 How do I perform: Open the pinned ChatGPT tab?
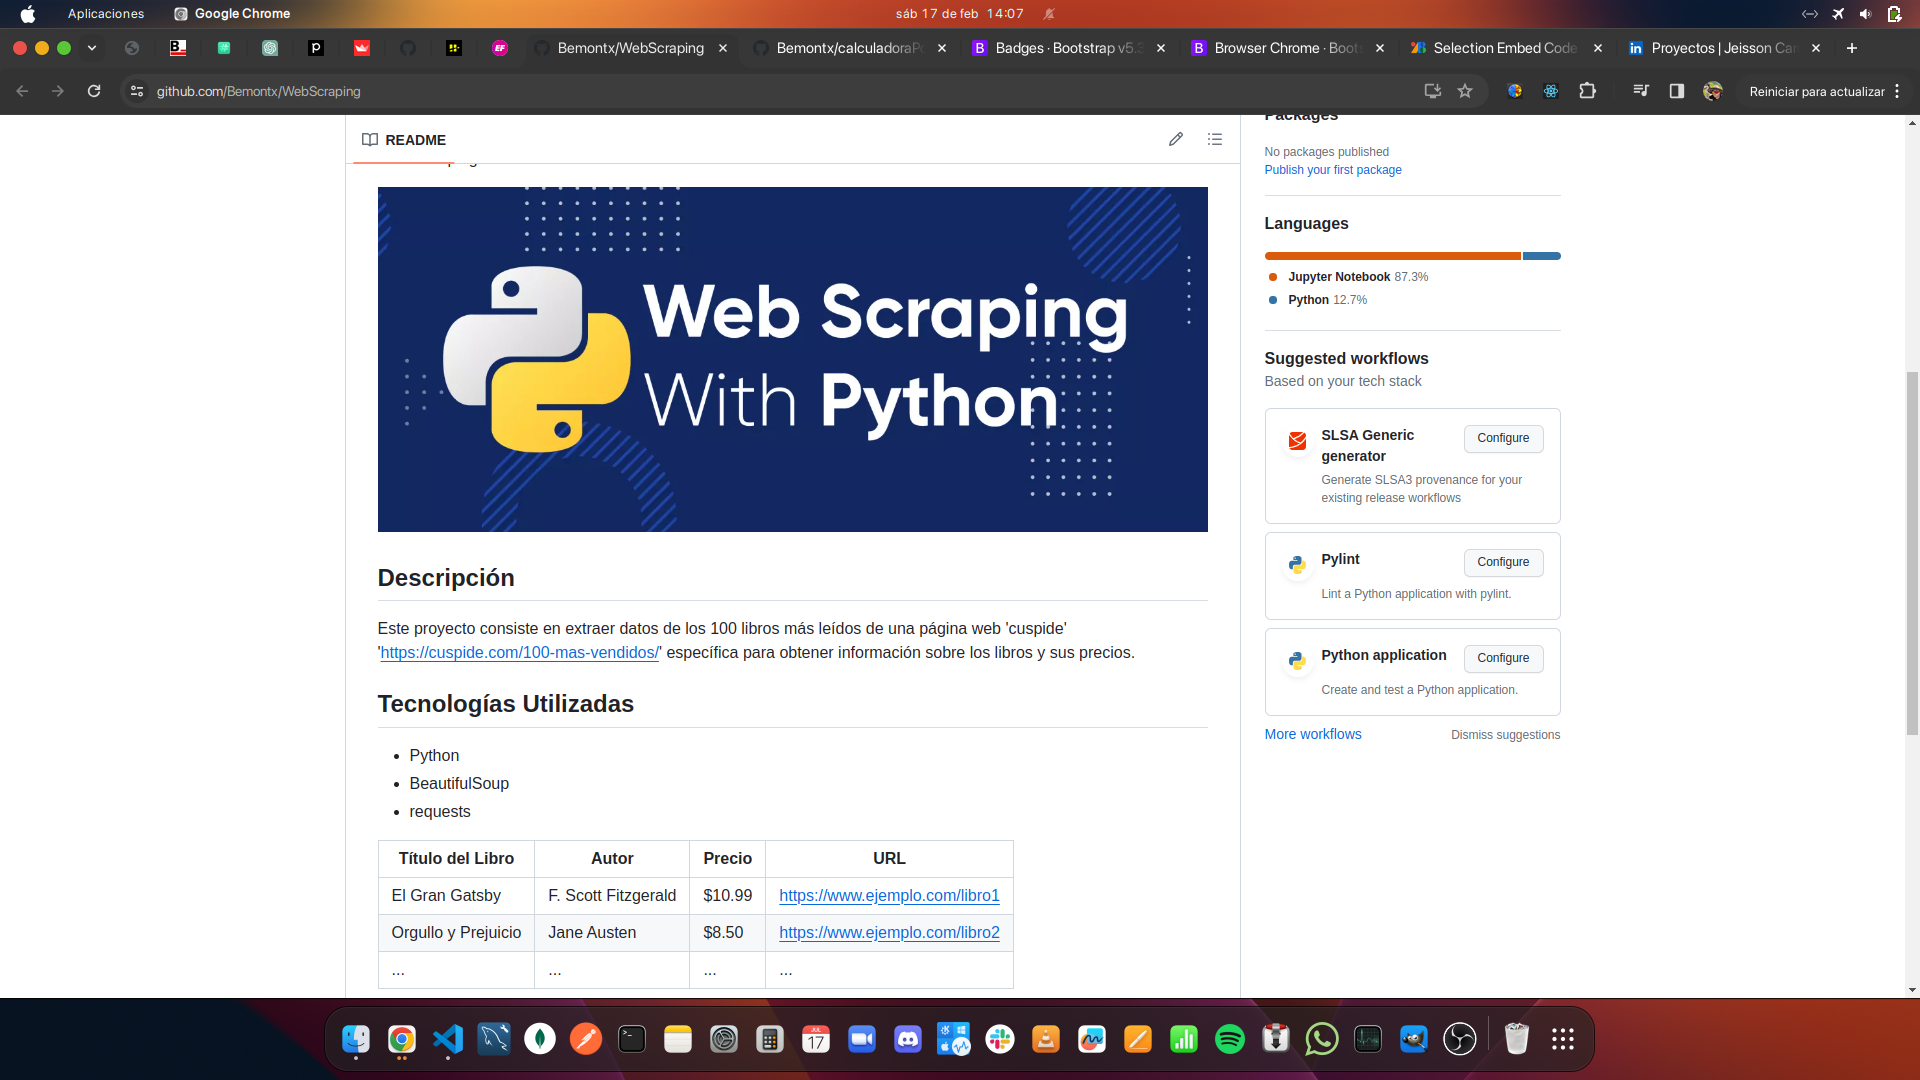[x=270, y=48]
